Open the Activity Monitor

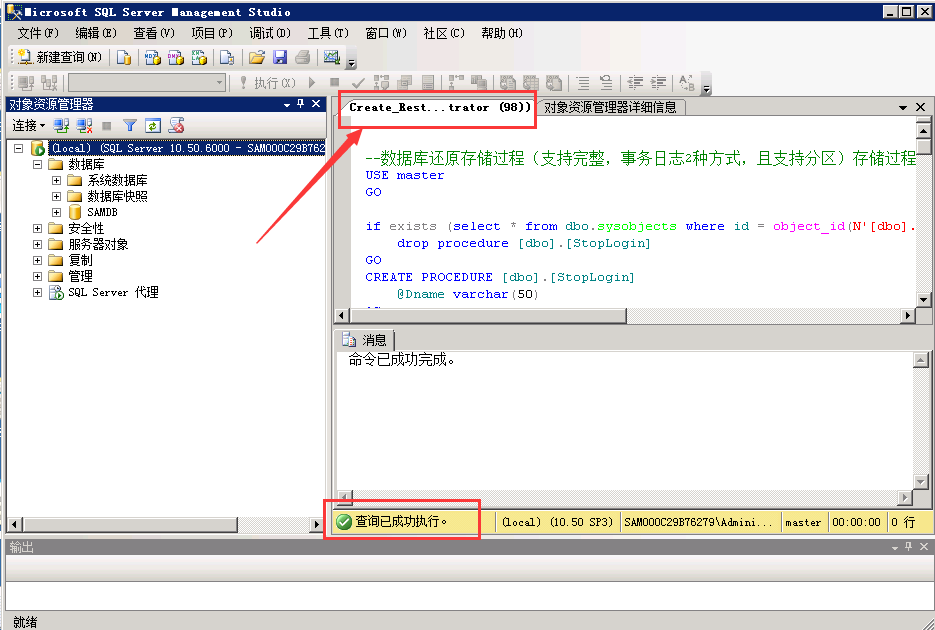click(332, 57)
